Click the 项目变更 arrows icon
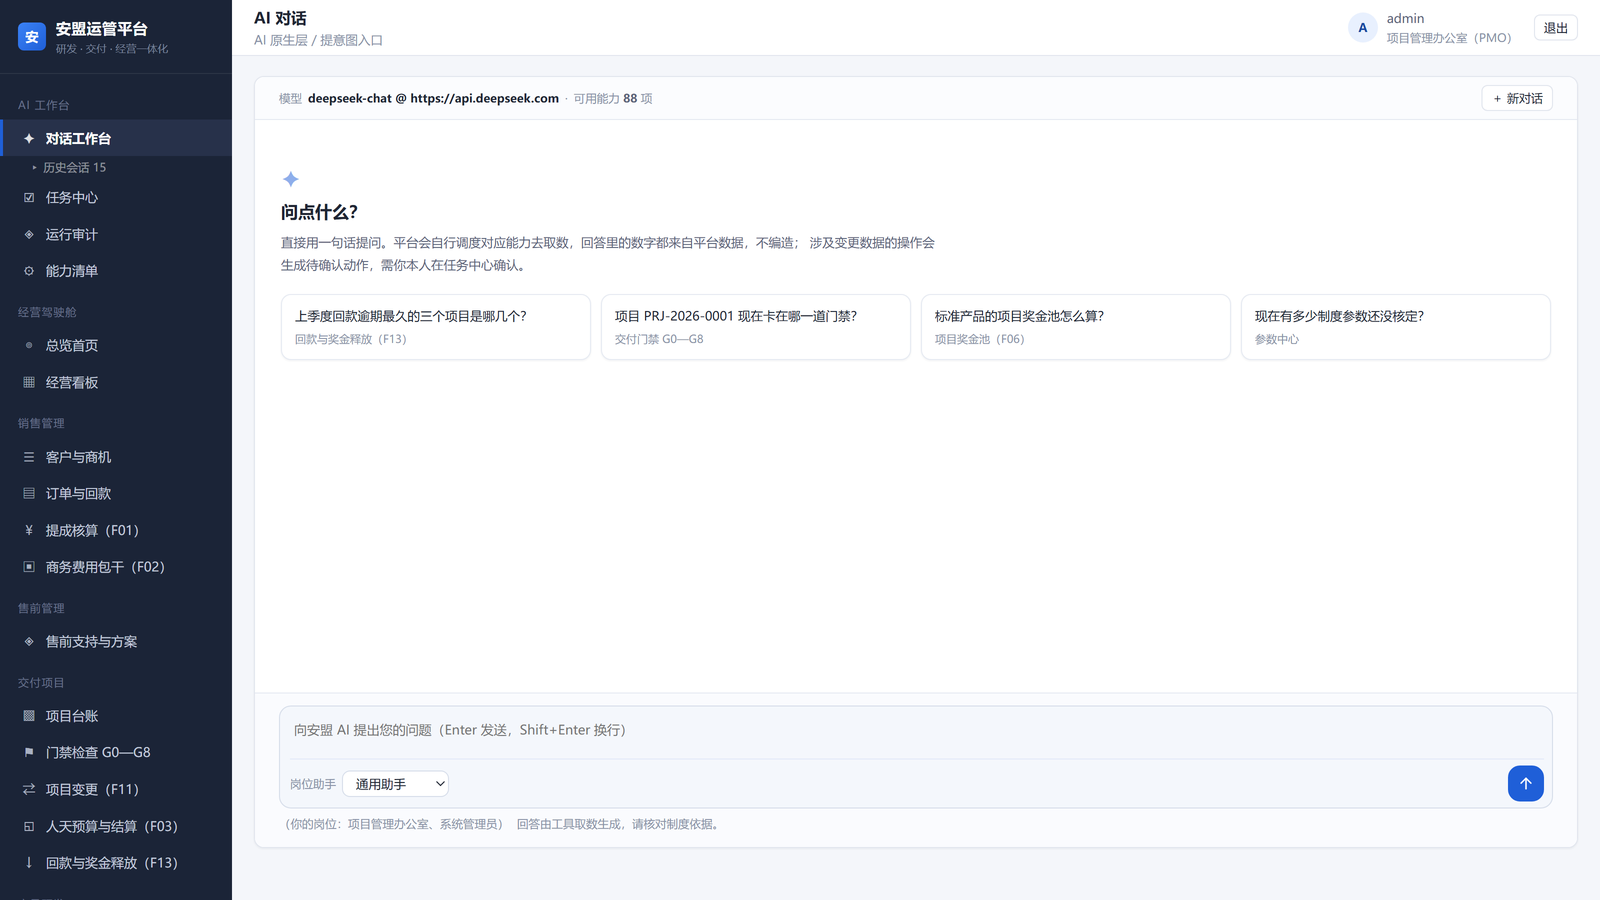1600x900 pixels. (x=29, y=789)
